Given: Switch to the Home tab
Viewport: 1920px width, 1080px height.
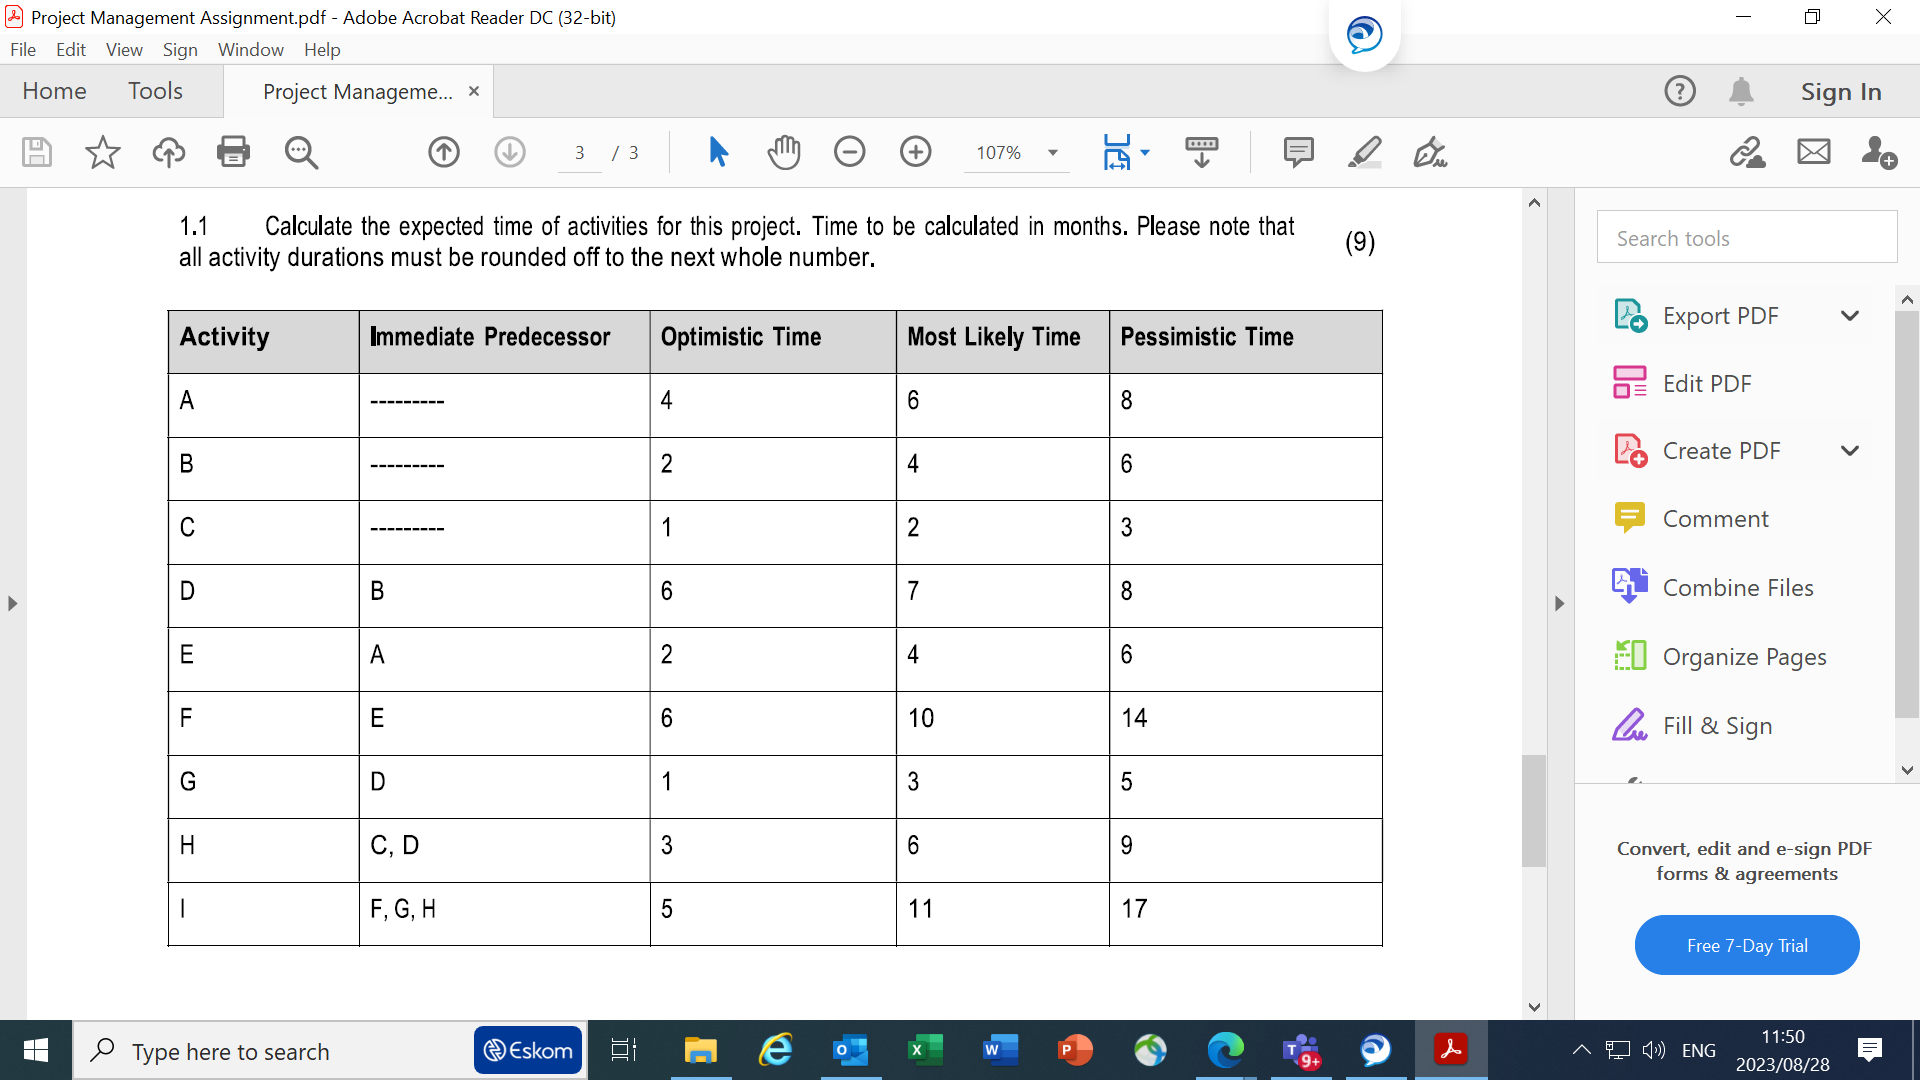Looking at the screenshot, I should pos(54,91).
